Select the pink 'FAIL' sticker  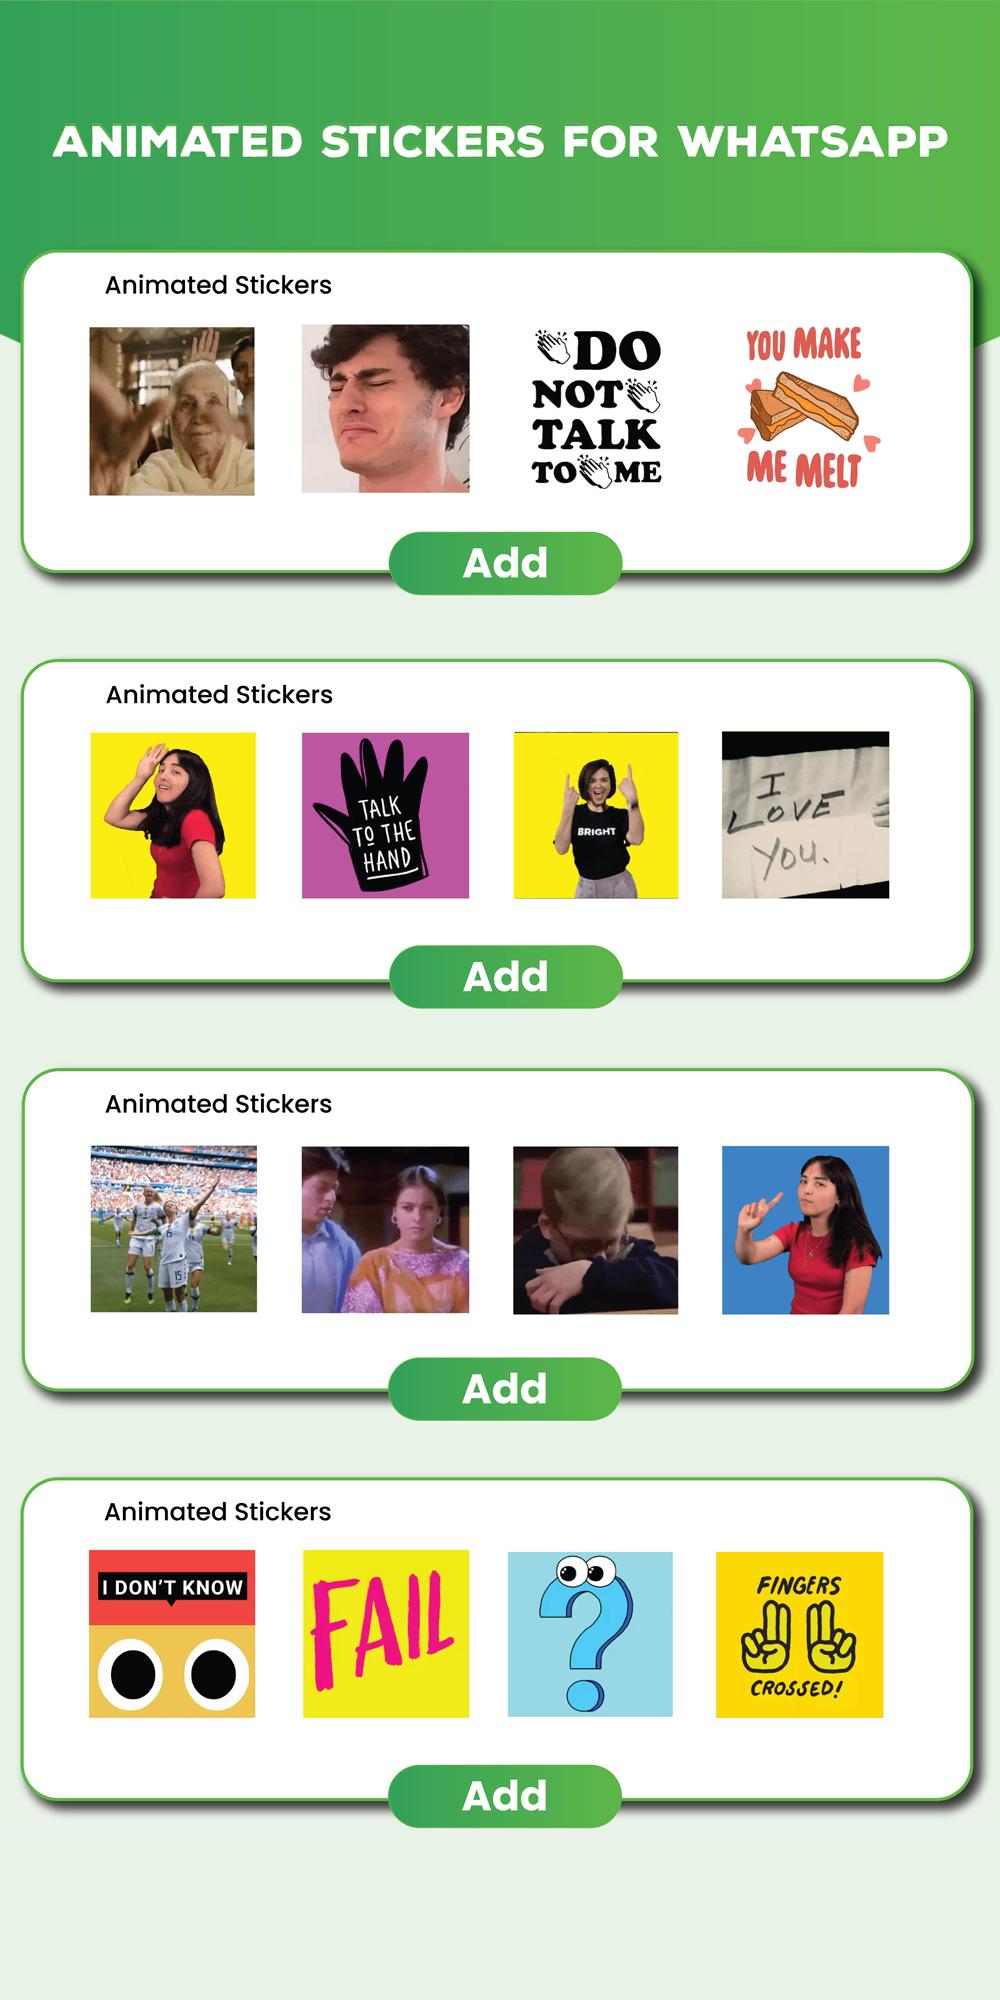[386, 1634]
